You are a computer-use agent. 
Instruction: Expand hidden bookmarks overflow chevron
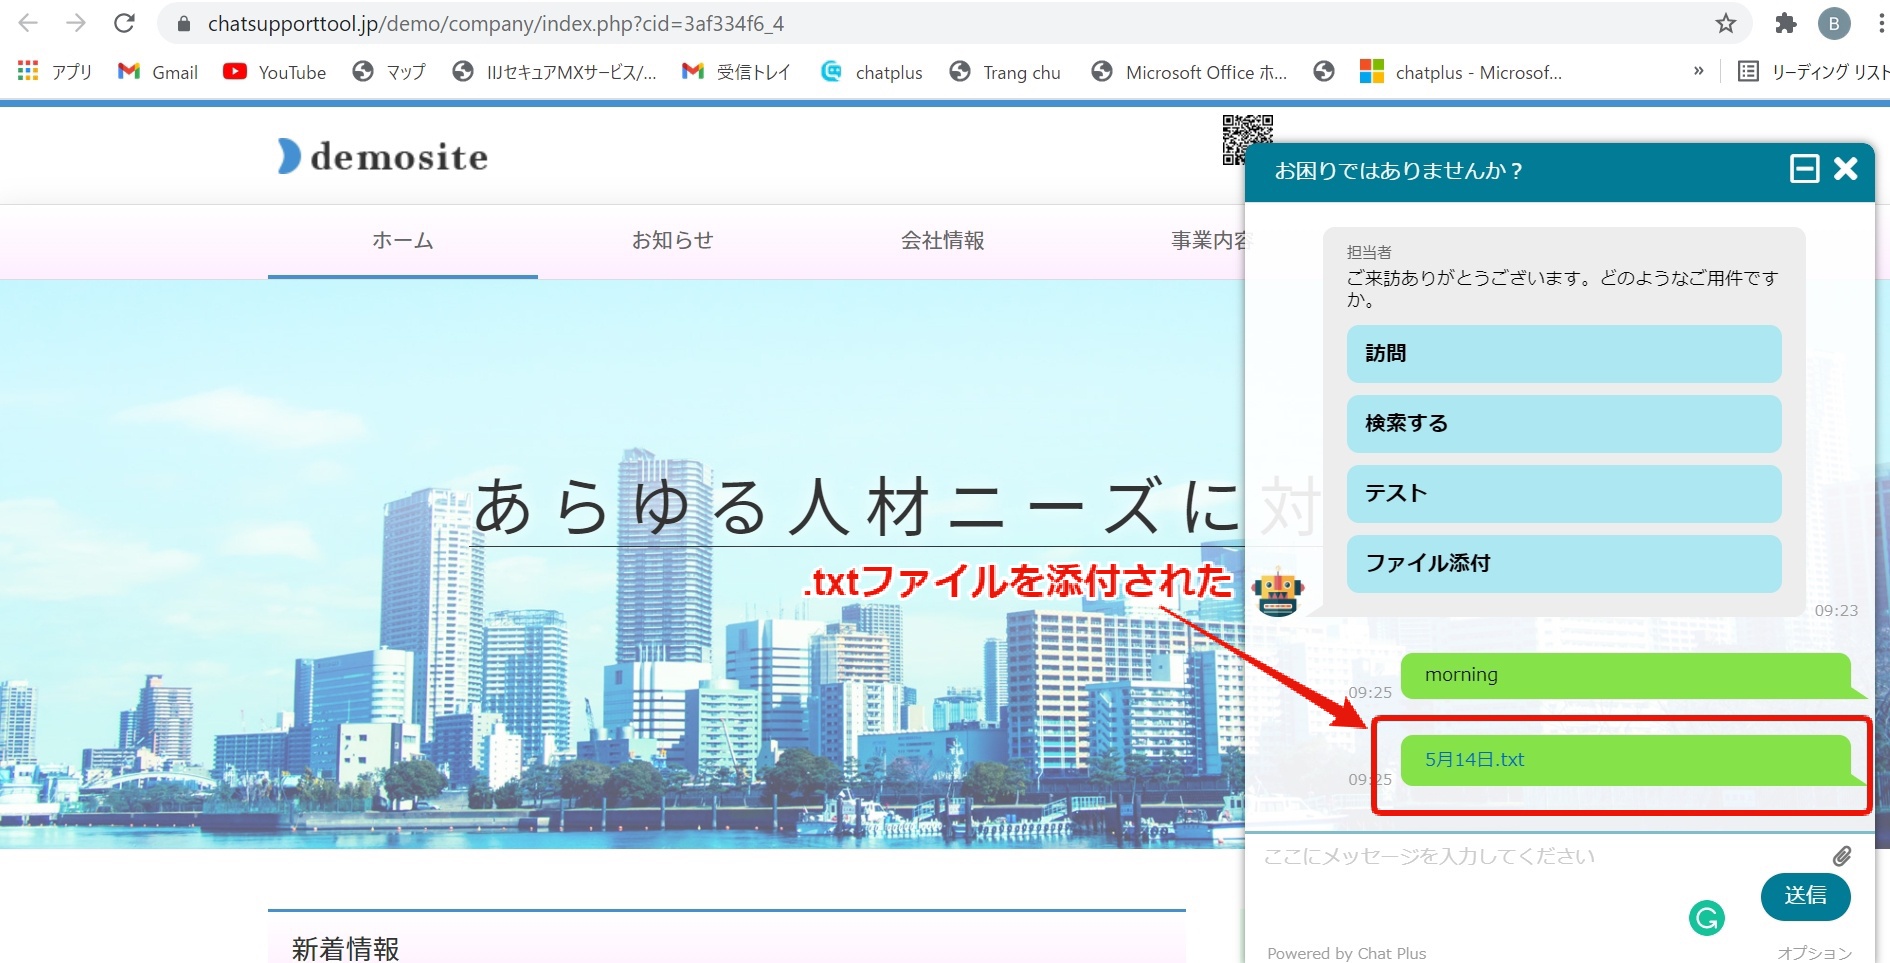pos(1698,72)
